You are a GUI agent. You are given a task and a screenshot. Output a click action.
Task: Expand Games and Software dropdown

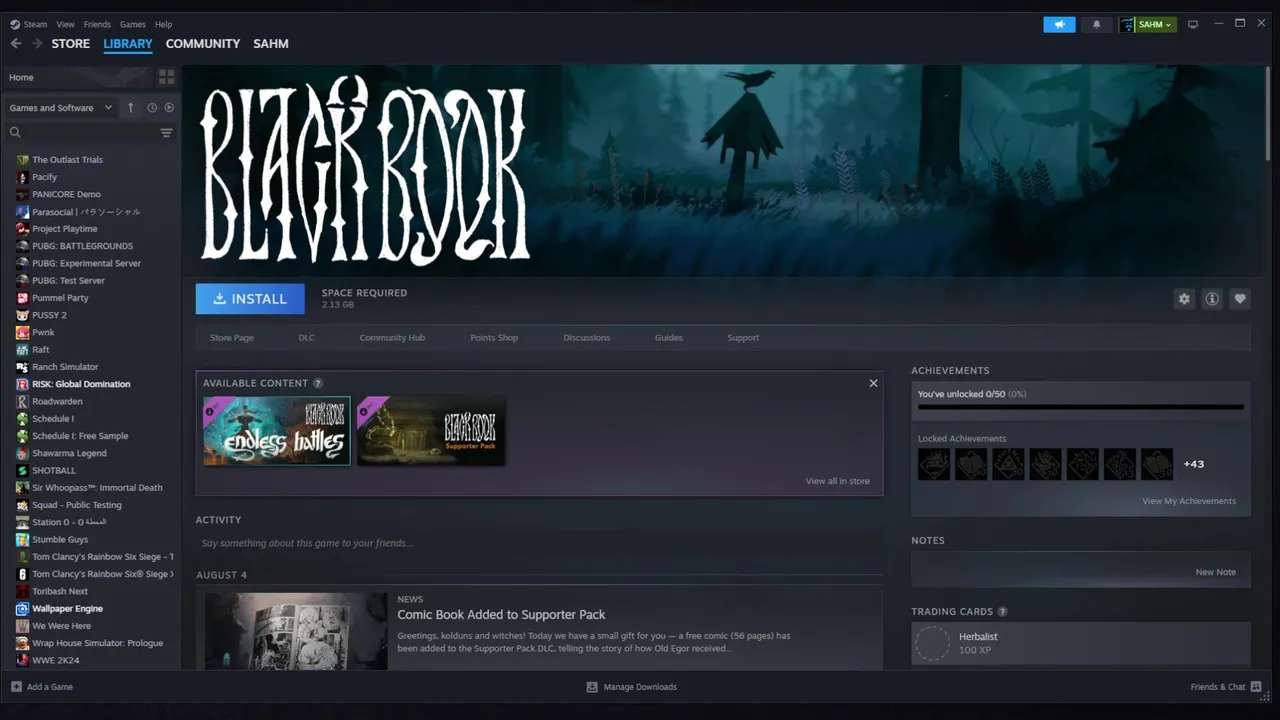point(60,107)
